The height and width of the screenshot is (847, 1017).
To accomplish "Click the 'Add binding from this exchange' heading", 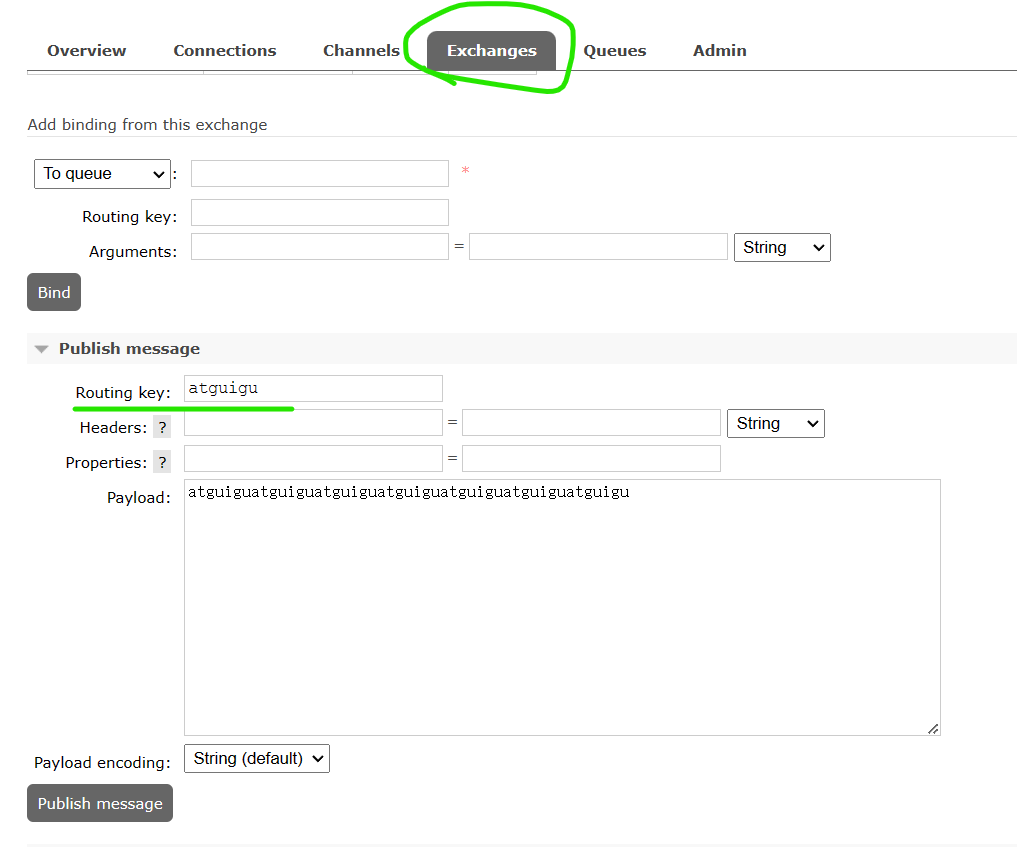I will click(x=147, y=125).
